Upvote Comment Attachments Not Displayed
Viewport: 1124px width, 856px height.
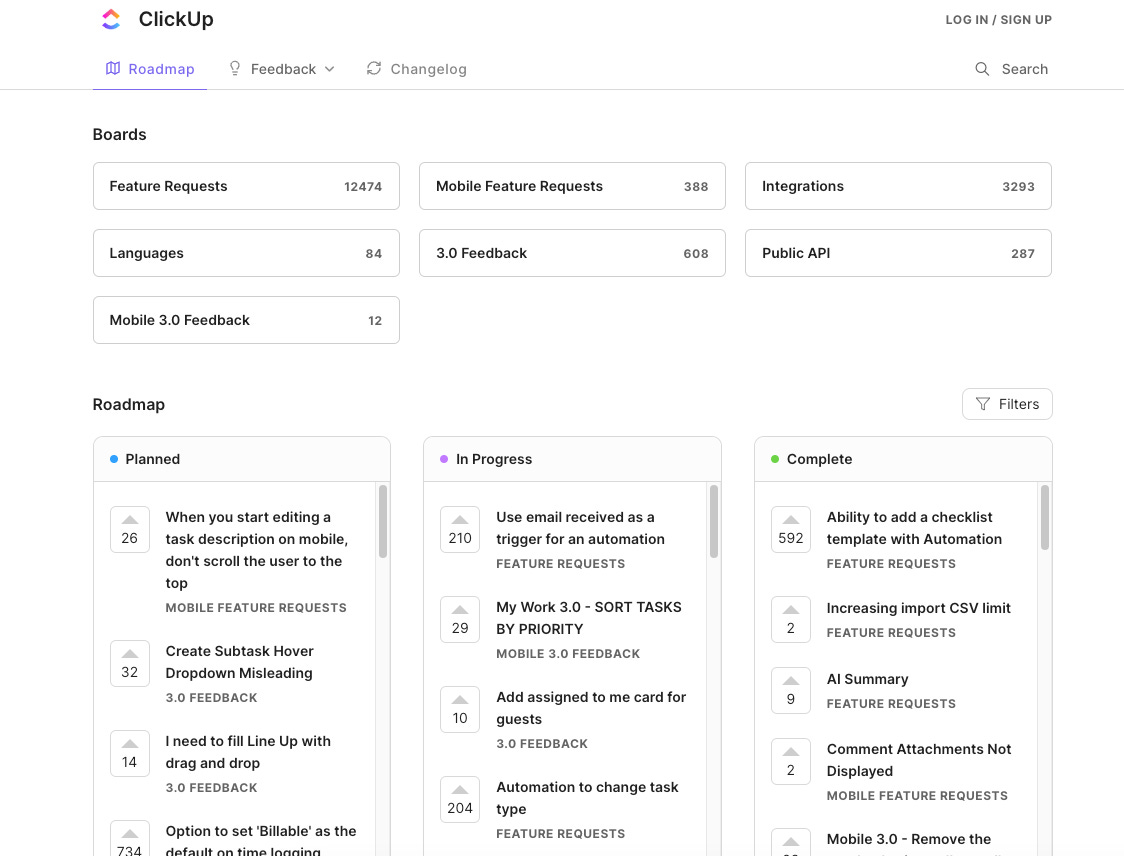791,761
